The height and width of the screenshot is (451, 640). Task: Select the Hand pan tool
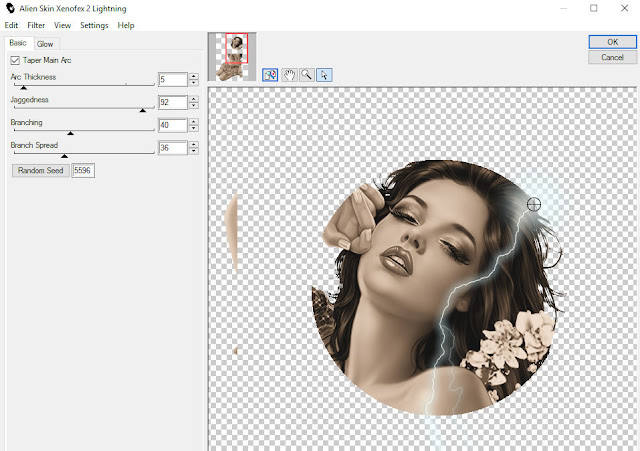[289, 75]
